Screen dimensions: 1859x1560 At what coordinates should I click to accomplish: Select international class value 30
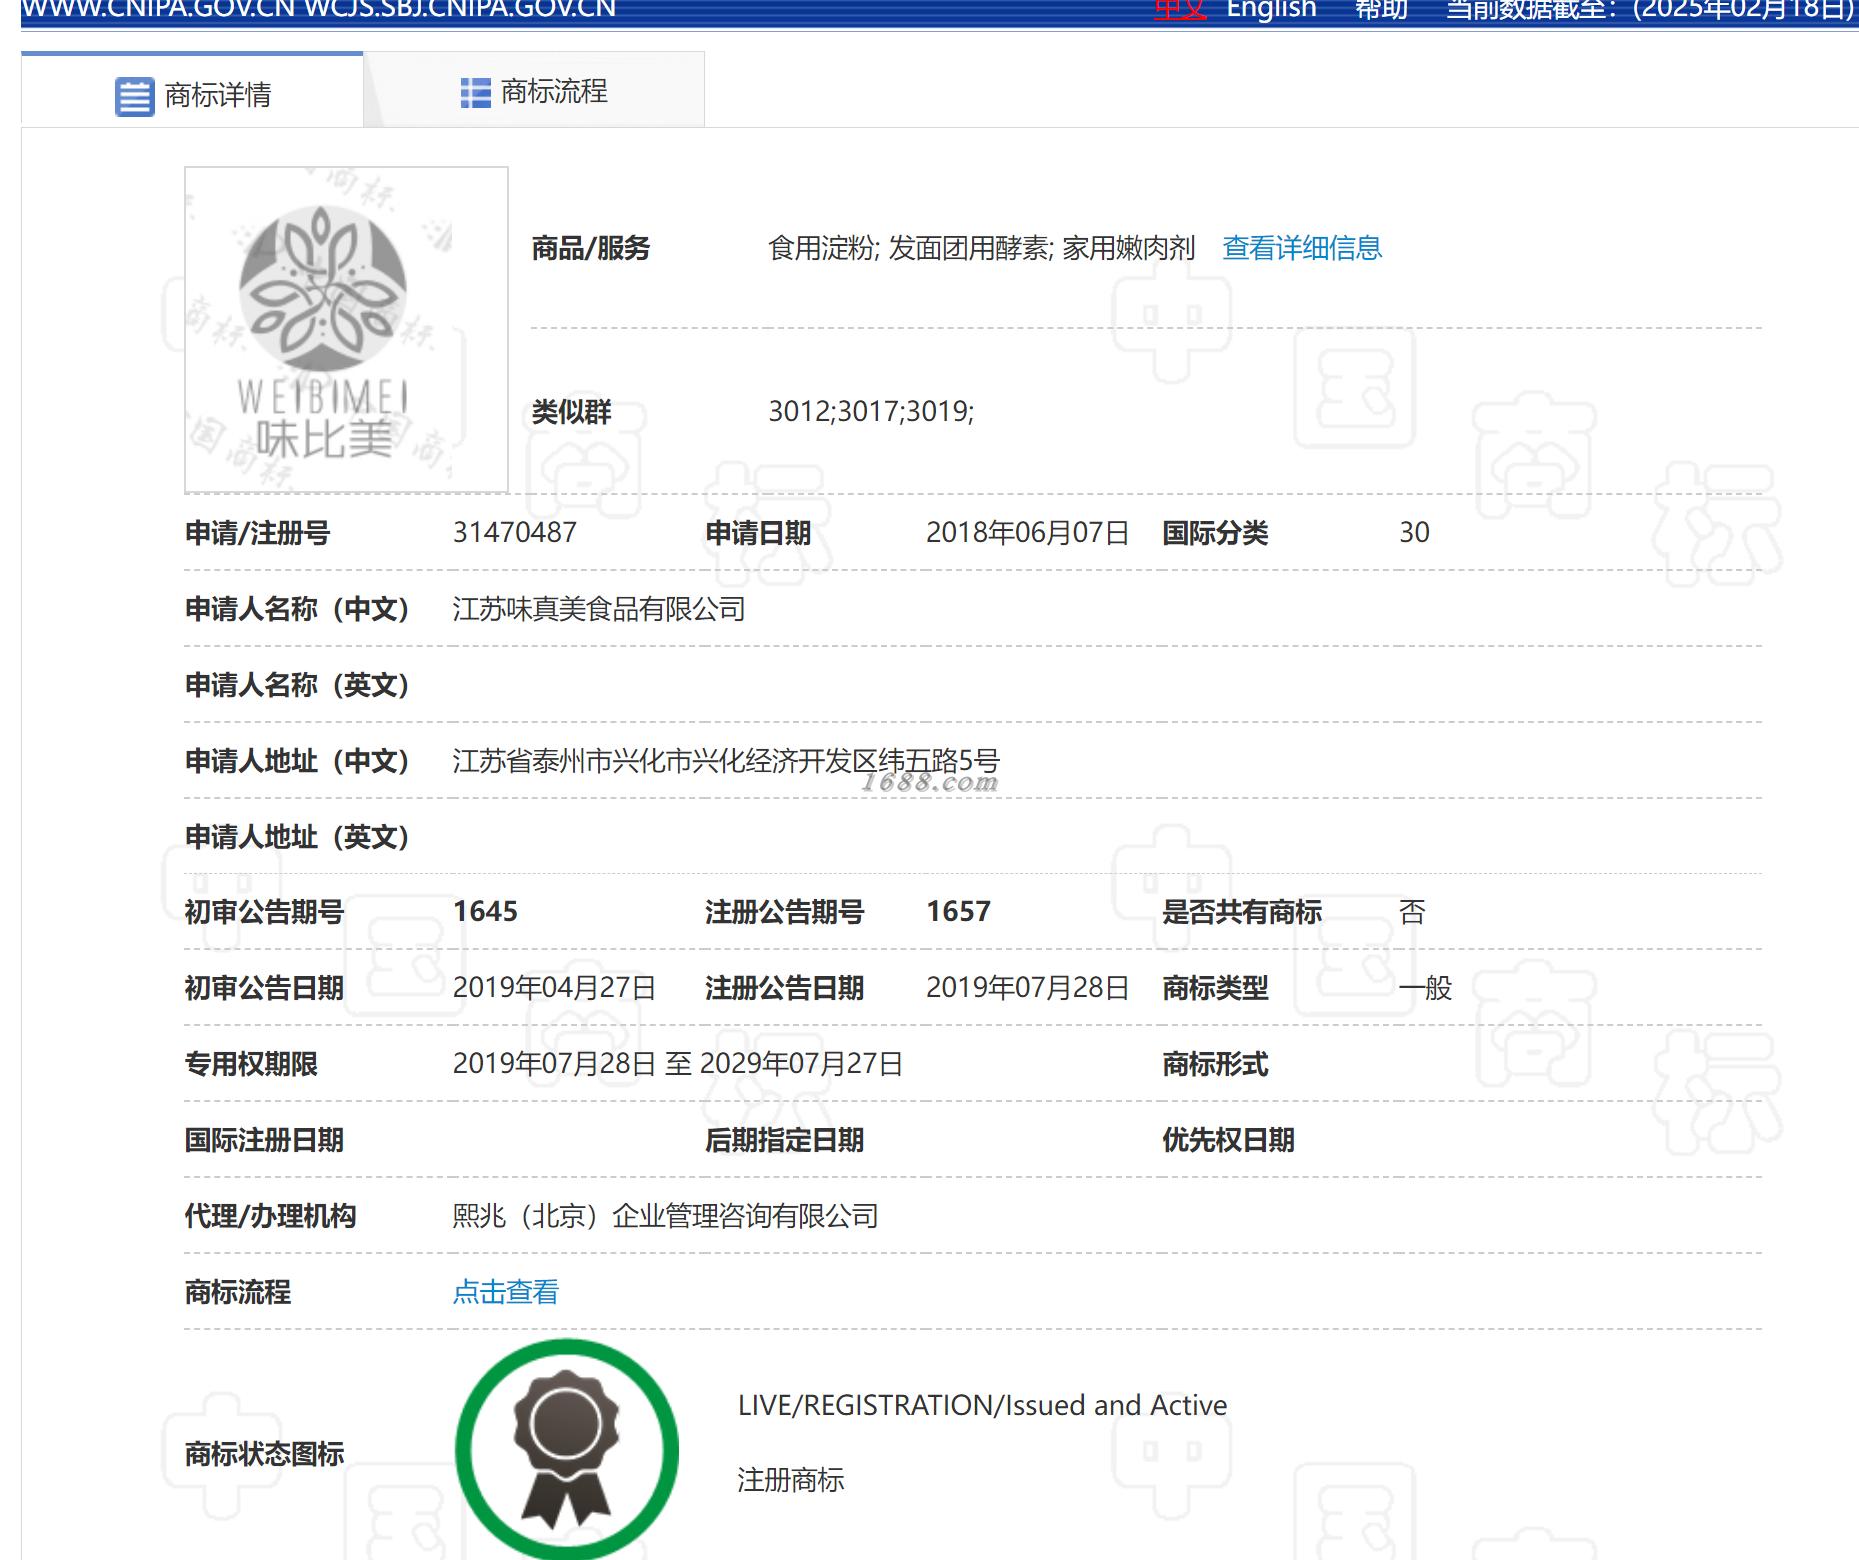(x=1414, y=532)
